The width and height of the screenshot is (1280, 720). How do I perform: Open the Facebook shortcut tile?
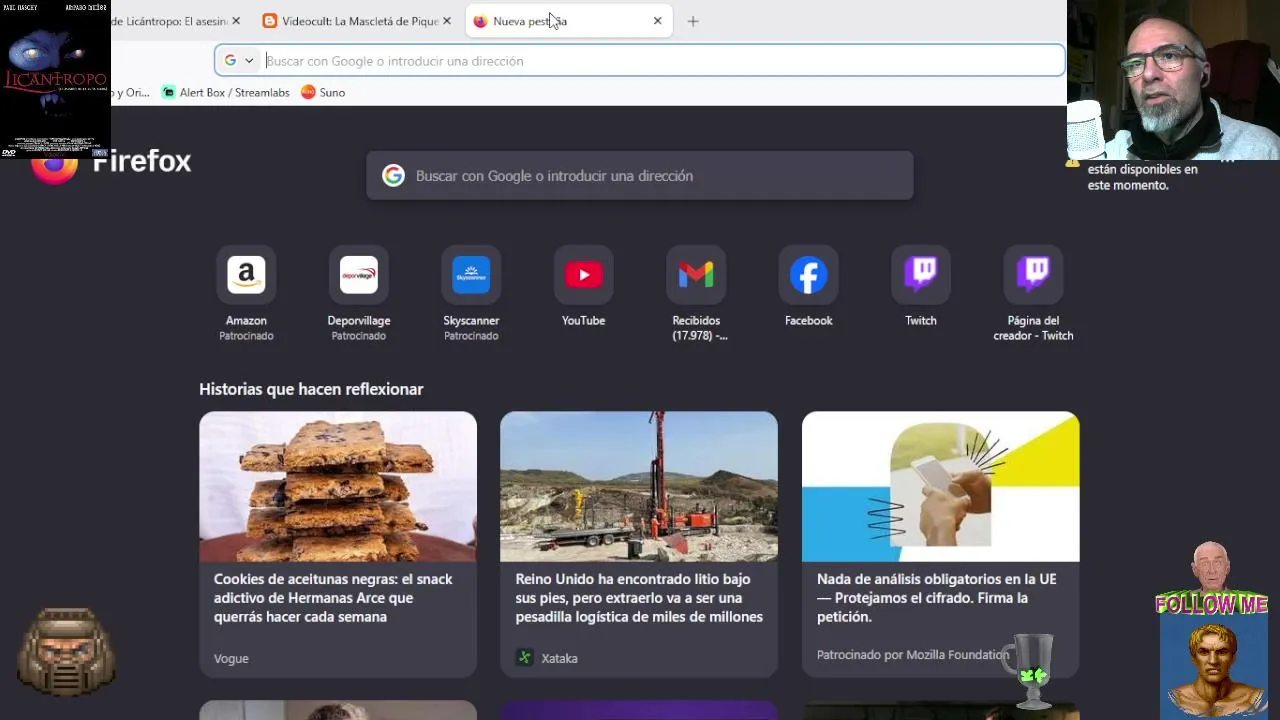click(x=808, y=275)
